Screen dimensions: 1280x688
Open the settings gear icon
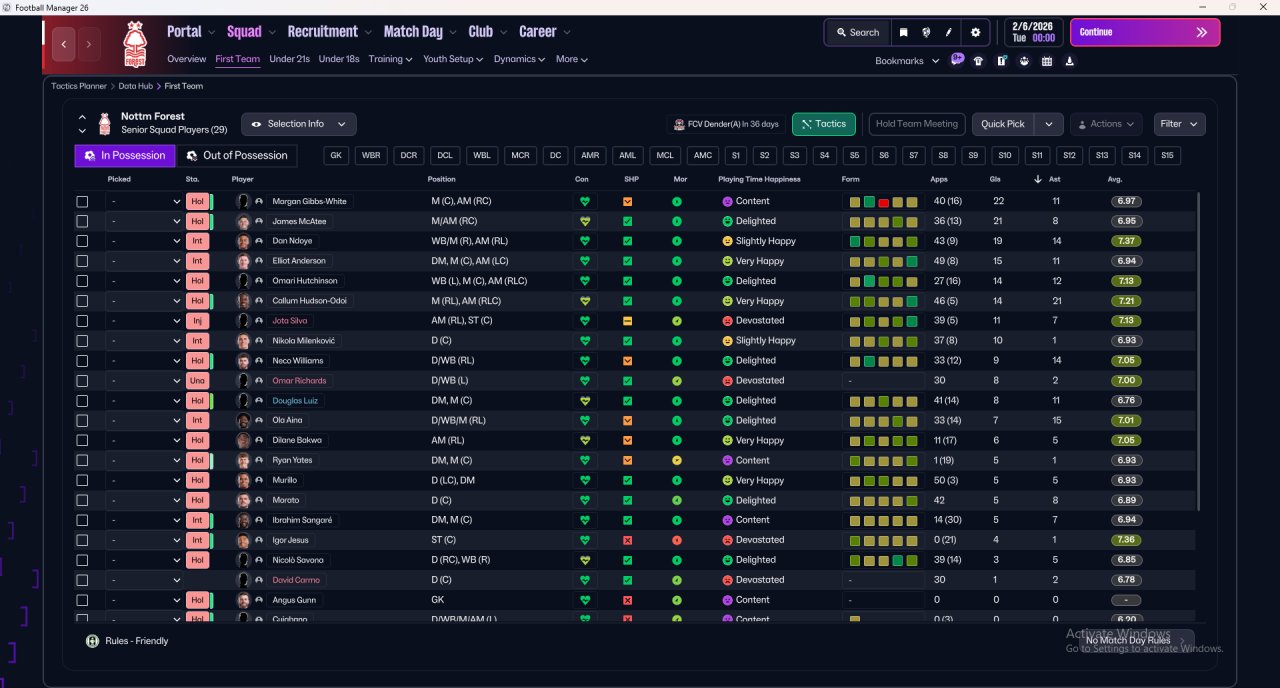click(976, 32)
